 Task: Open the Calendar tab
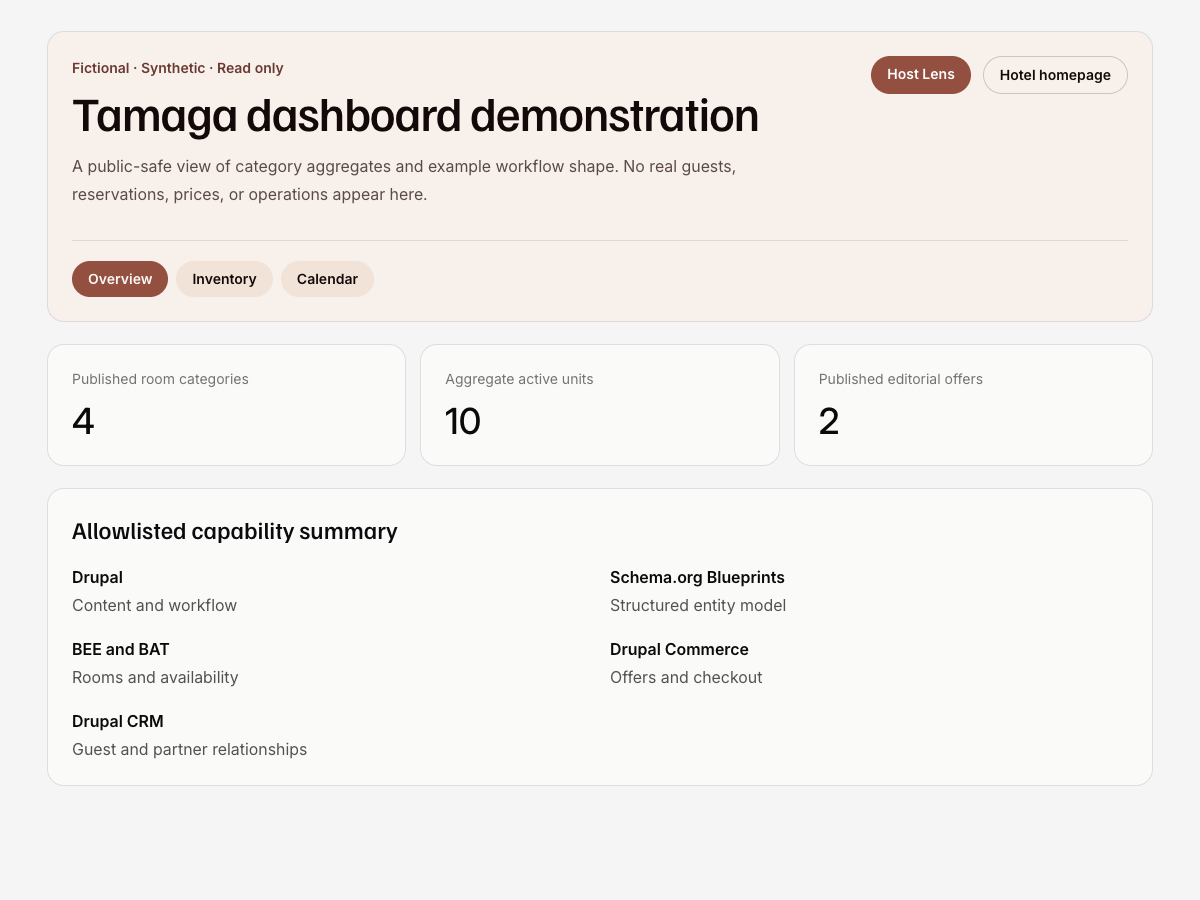(x=327, y=279)
